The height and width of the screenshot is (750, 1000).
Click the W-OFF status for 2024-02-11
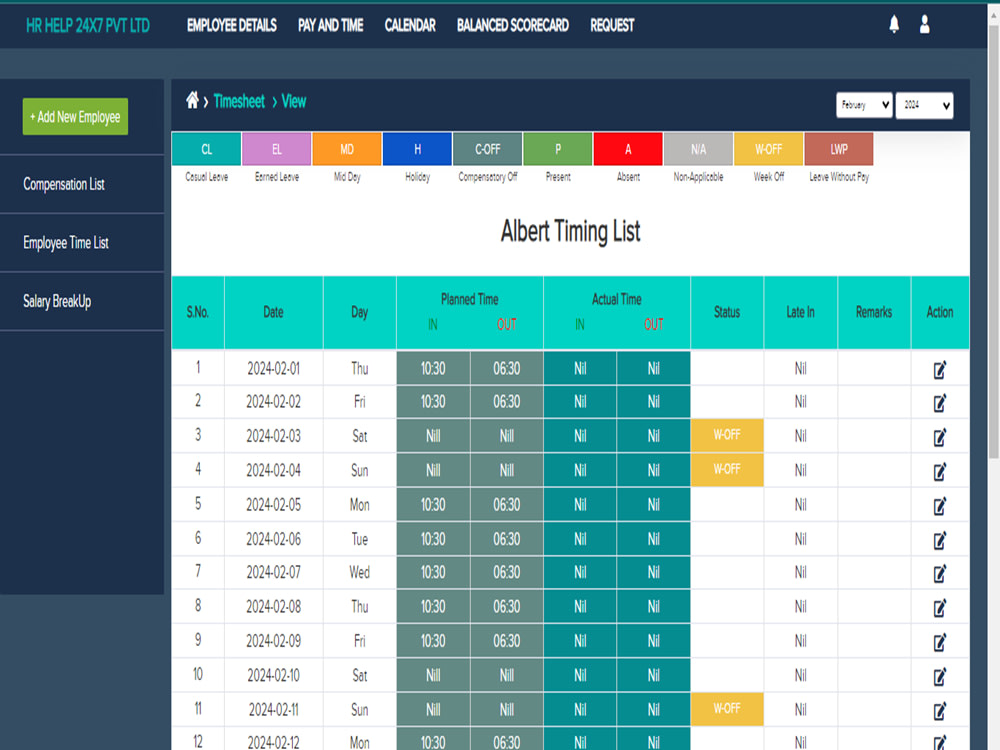coord(727,709)
